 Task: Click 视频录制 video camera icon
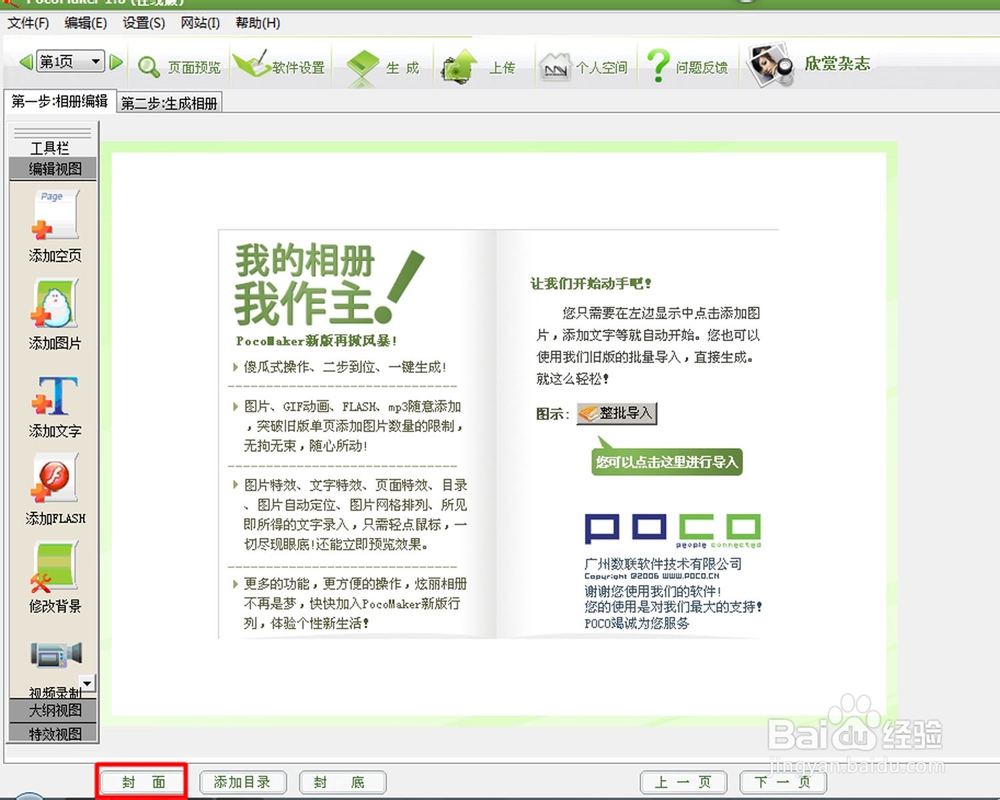[56, 655]
